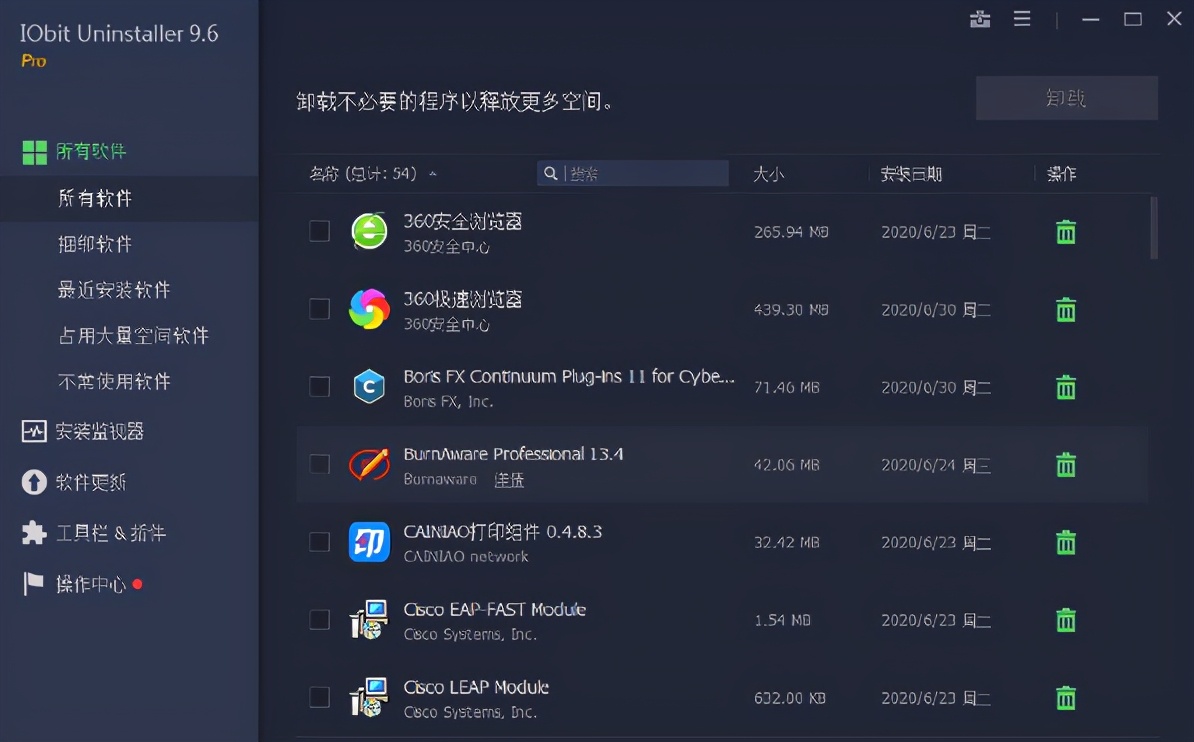
Task: Sort the list by the 大小 column
Action: click(769, 173)
